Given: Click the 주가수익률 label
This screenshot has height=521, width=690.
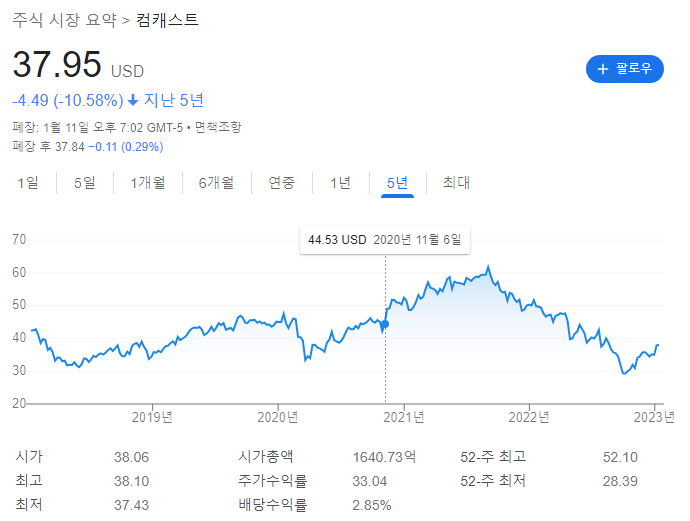Looking at the screenshot, I should (x=273, y=481).
